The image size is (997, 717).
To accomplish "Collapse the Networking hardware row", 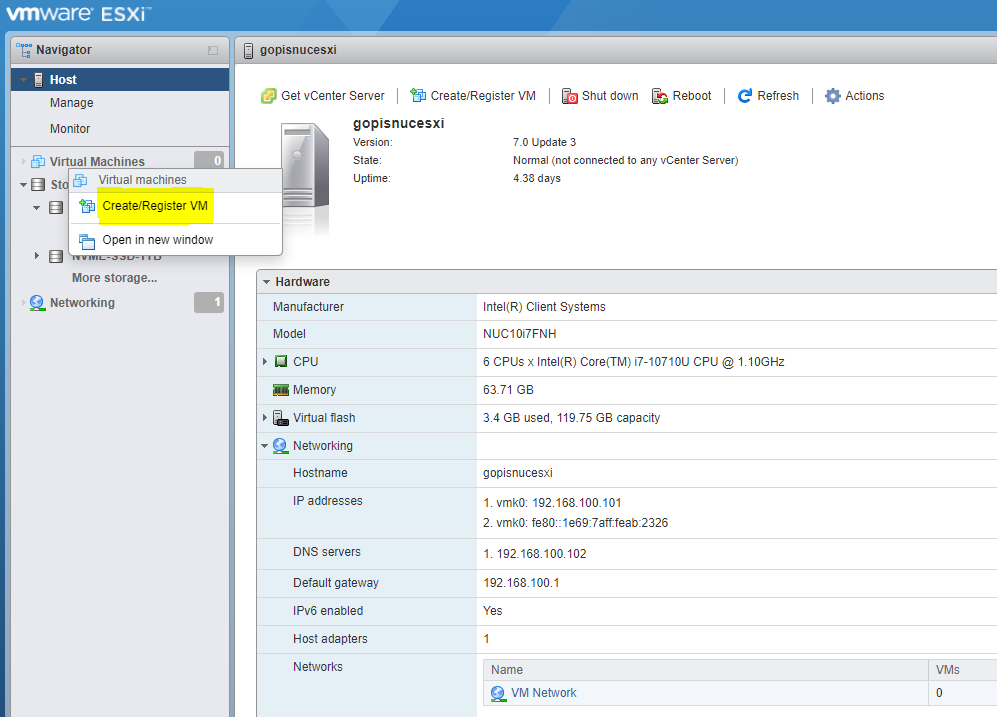I will click(265, 446).
